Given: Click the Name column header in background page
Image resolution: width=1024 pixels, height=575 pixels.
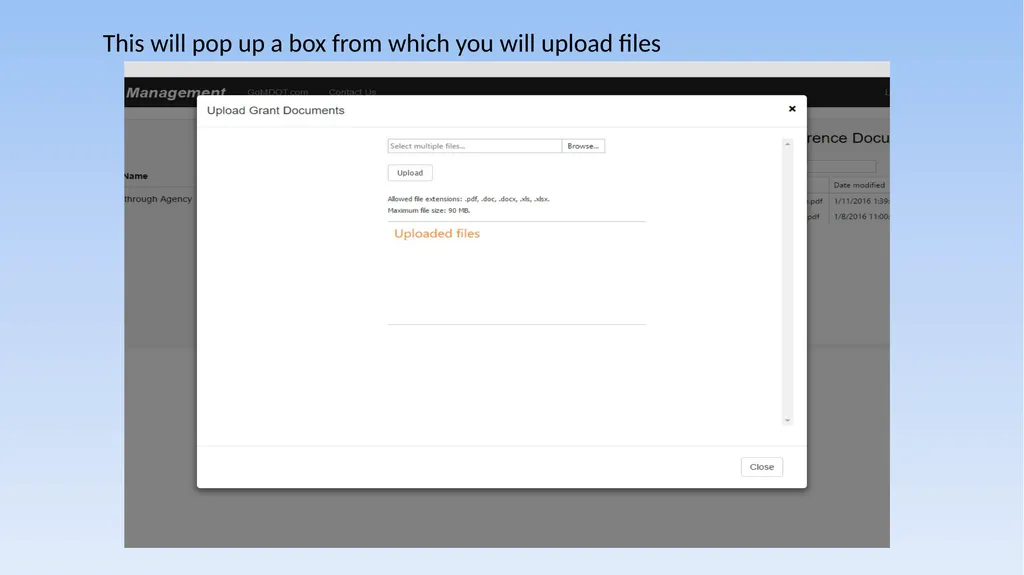Looking at the screenshot, I should coord(136,176).
